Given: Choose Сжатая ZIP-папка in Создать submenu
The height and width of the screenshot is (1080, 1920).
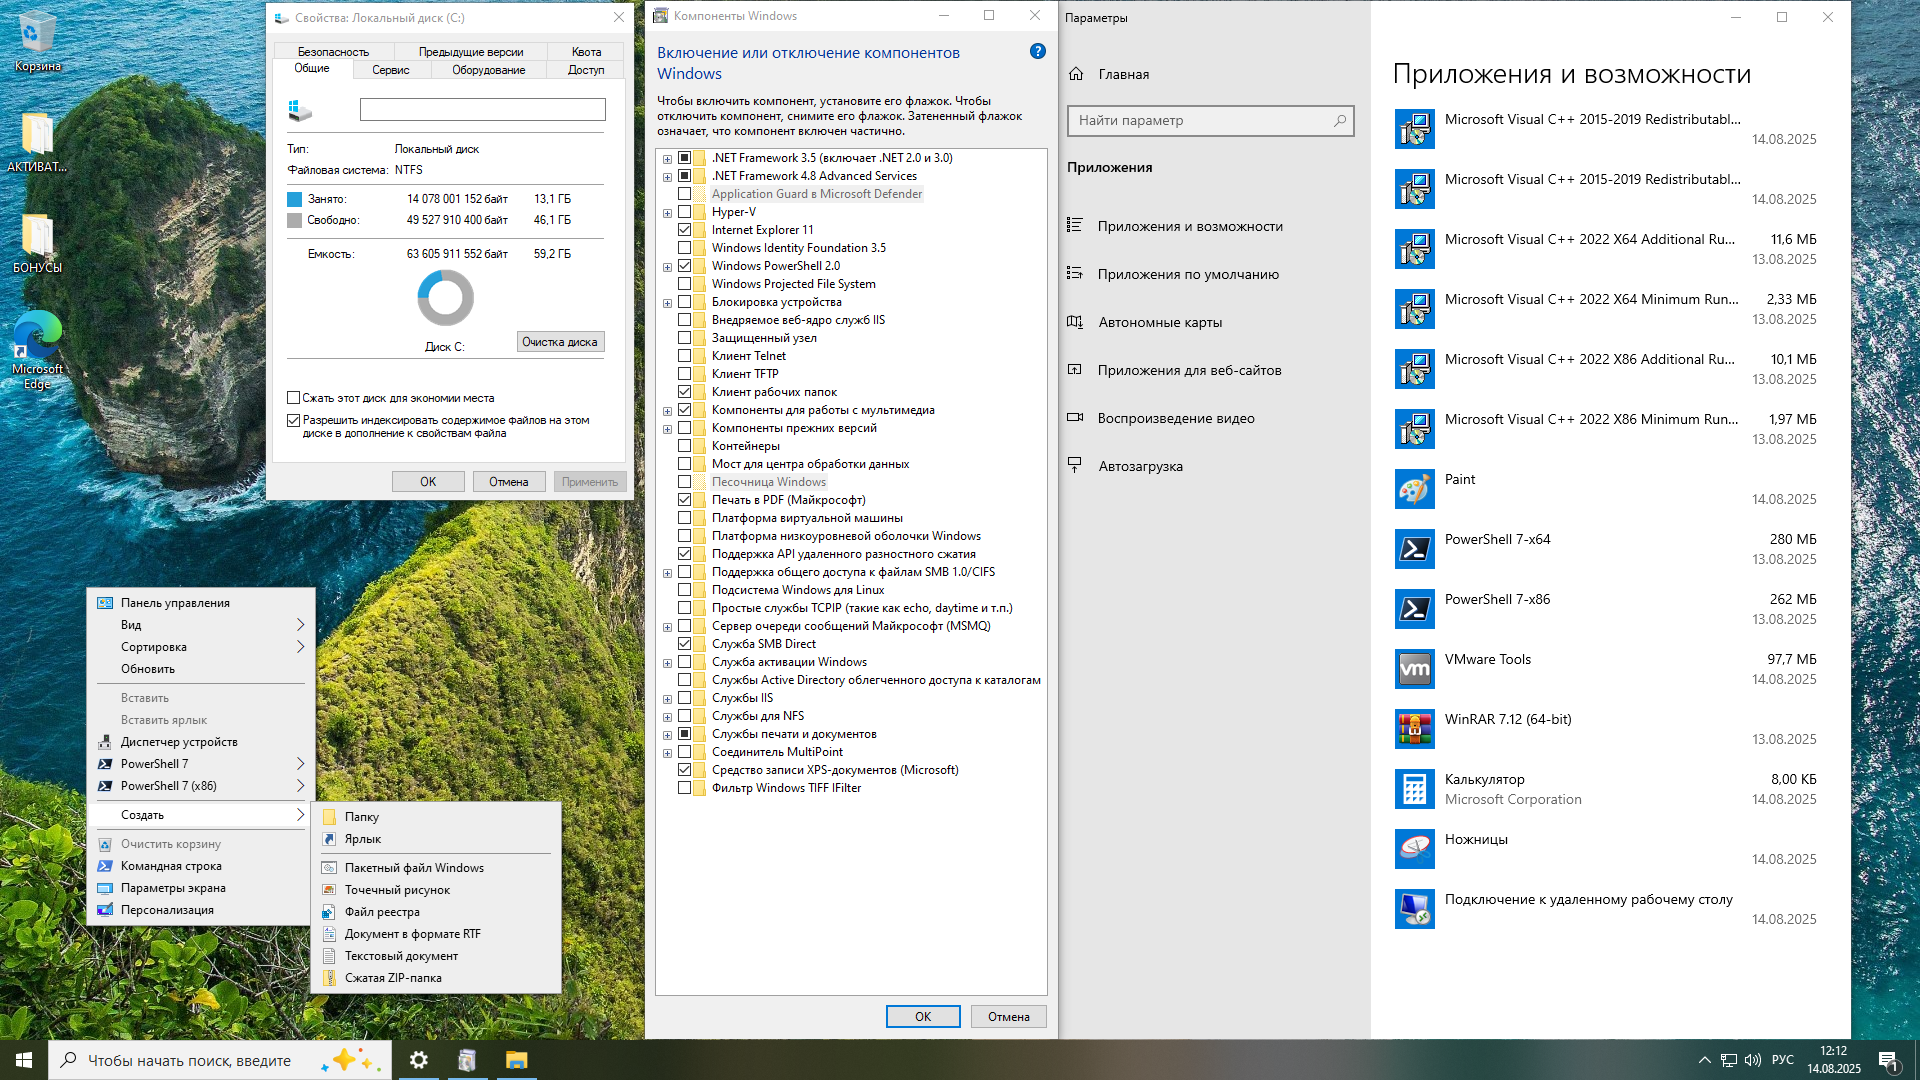Looking at the screenshot, I should (436, 978).
